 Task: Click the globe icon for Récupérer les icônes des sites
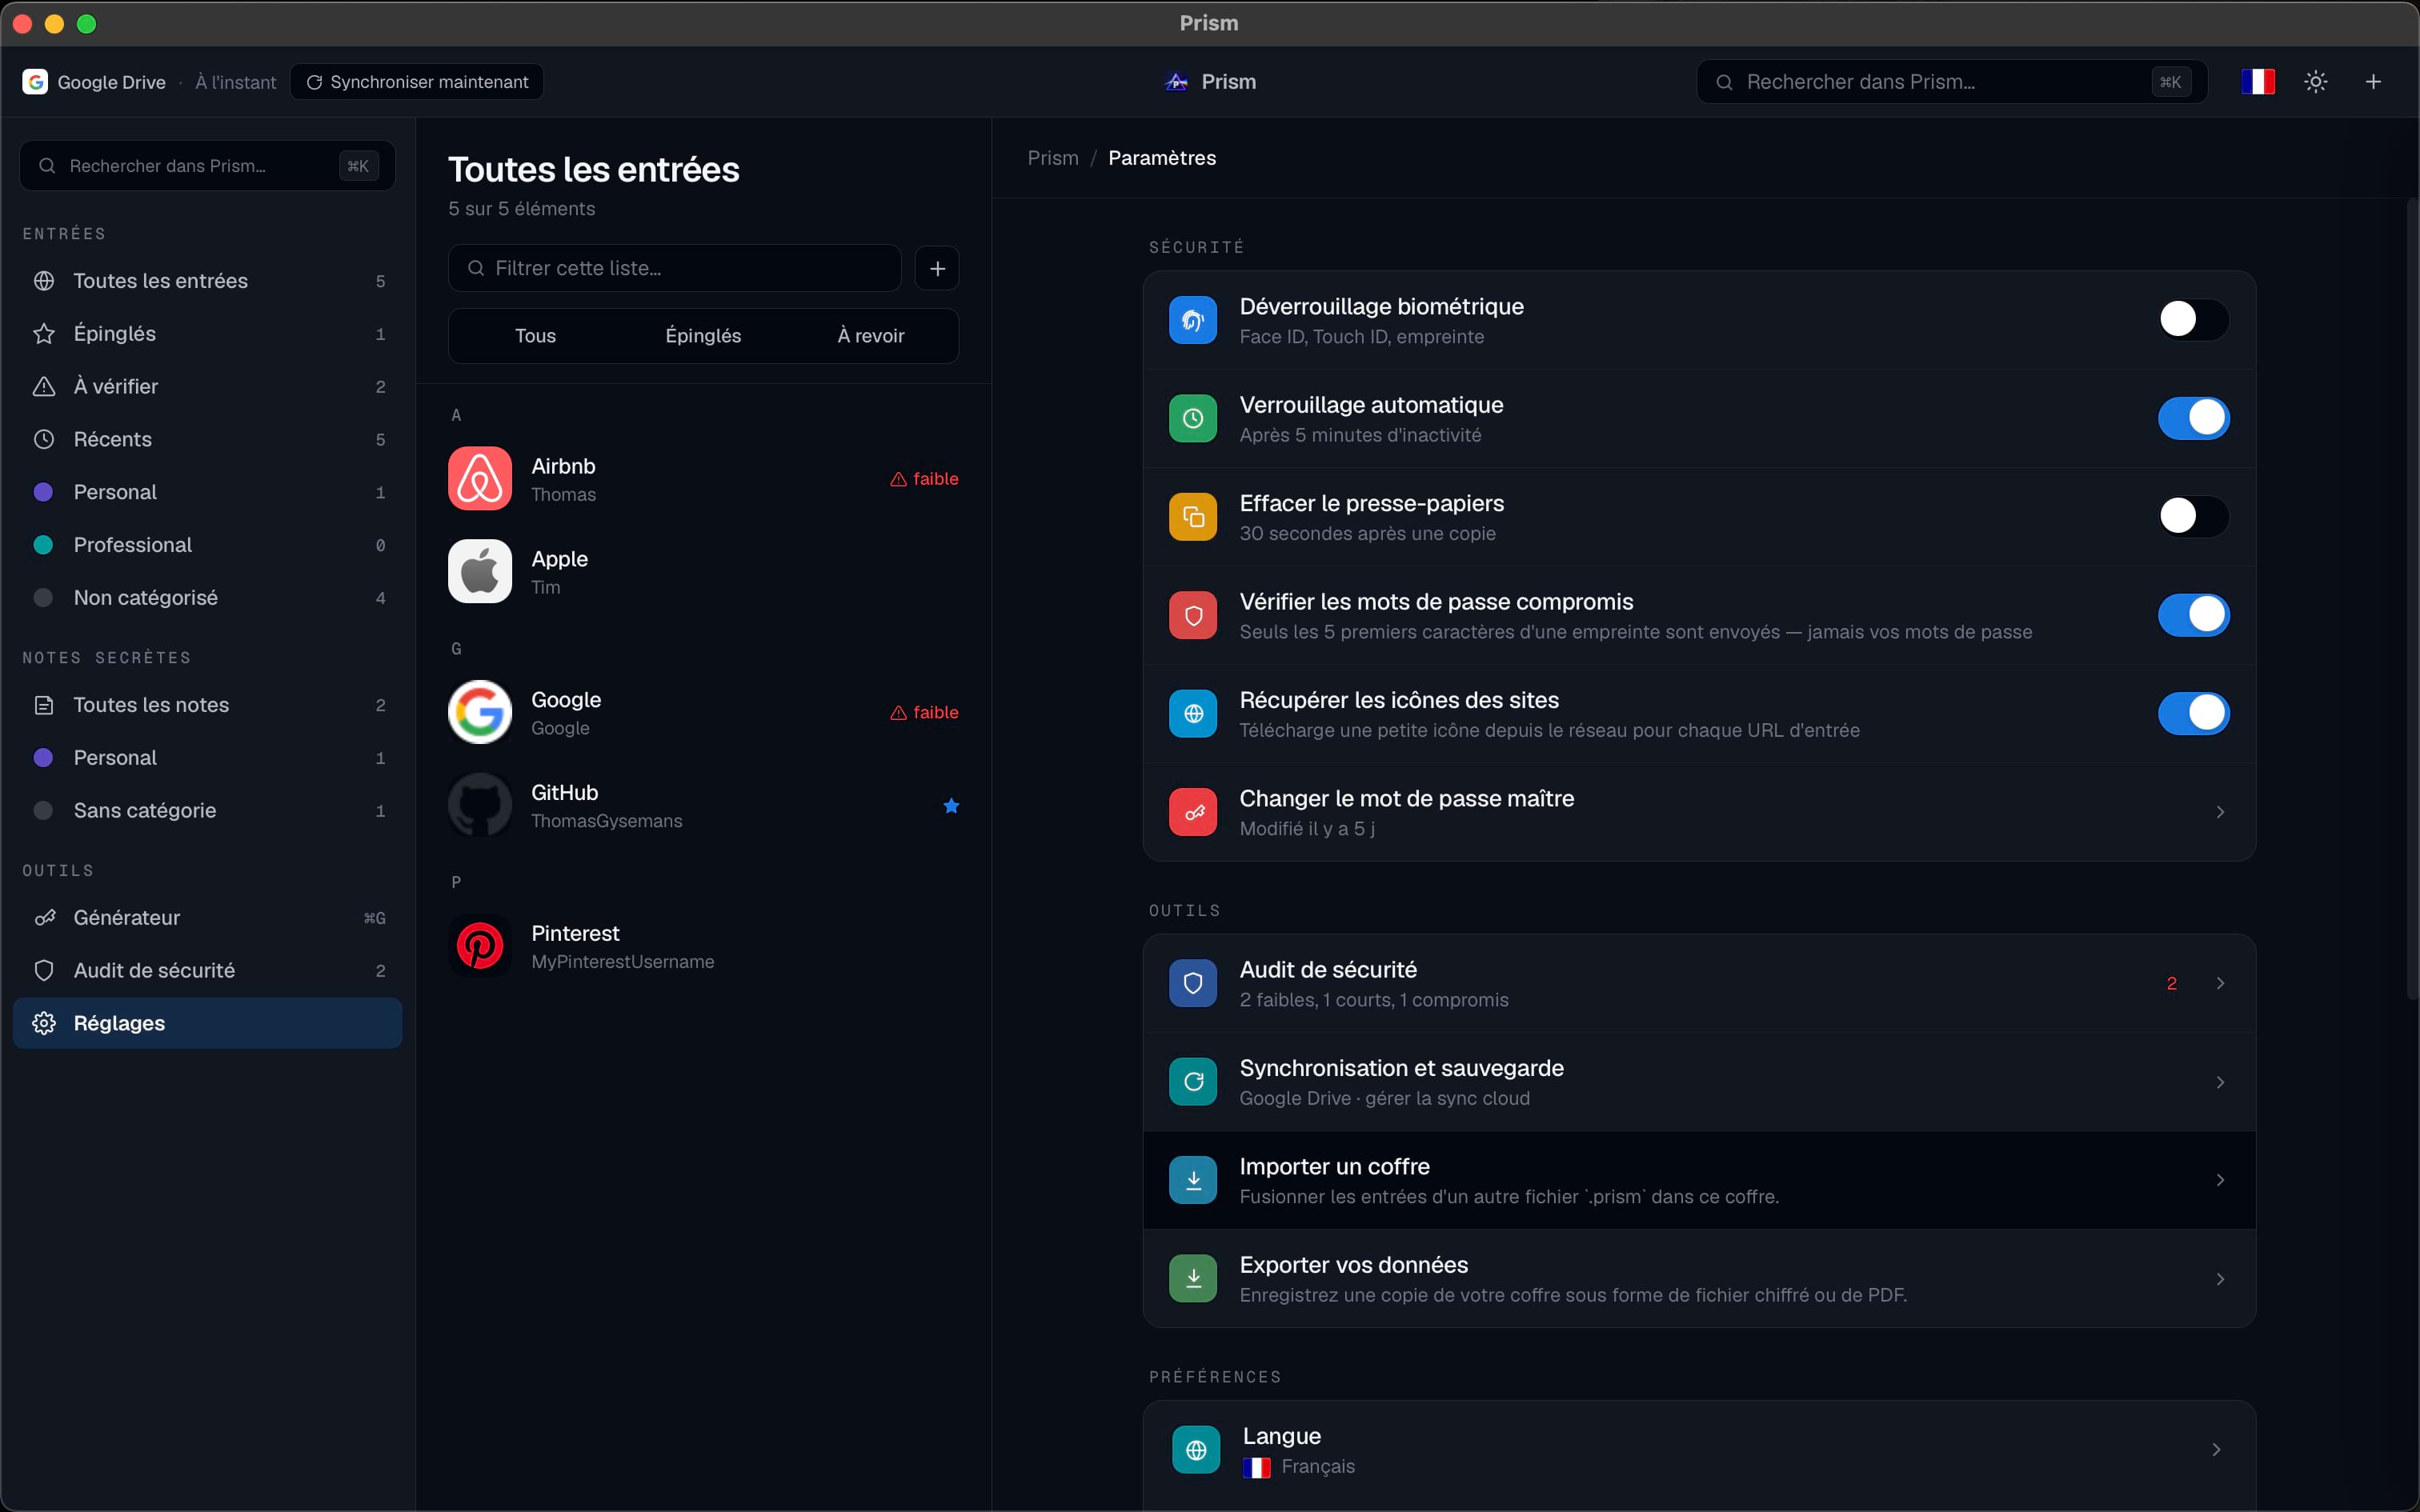(1193, 714)
